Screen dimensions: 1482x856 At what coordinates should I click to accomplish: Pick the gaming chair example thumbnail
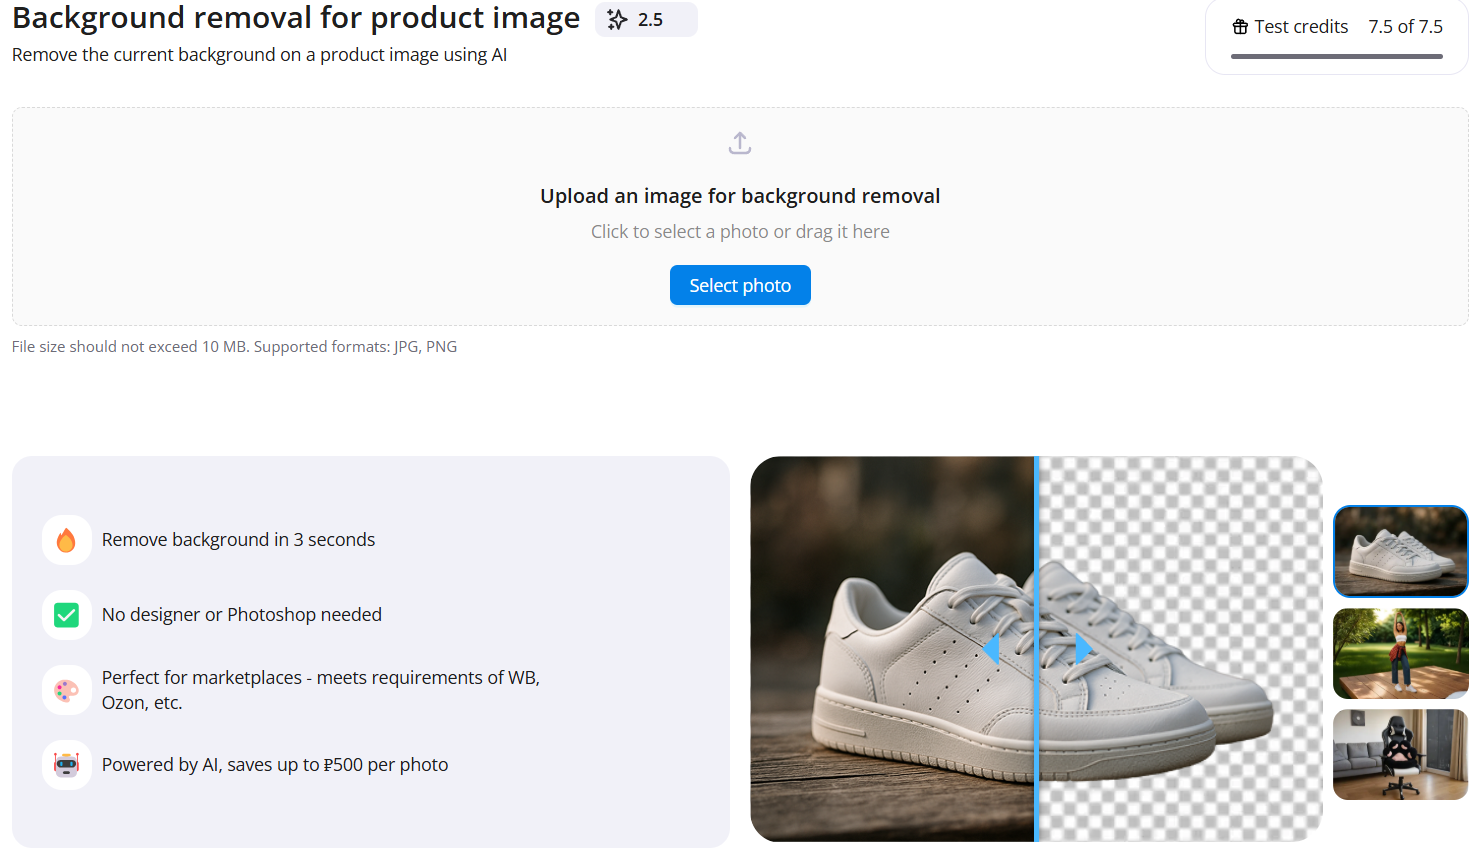[1400, 754]
